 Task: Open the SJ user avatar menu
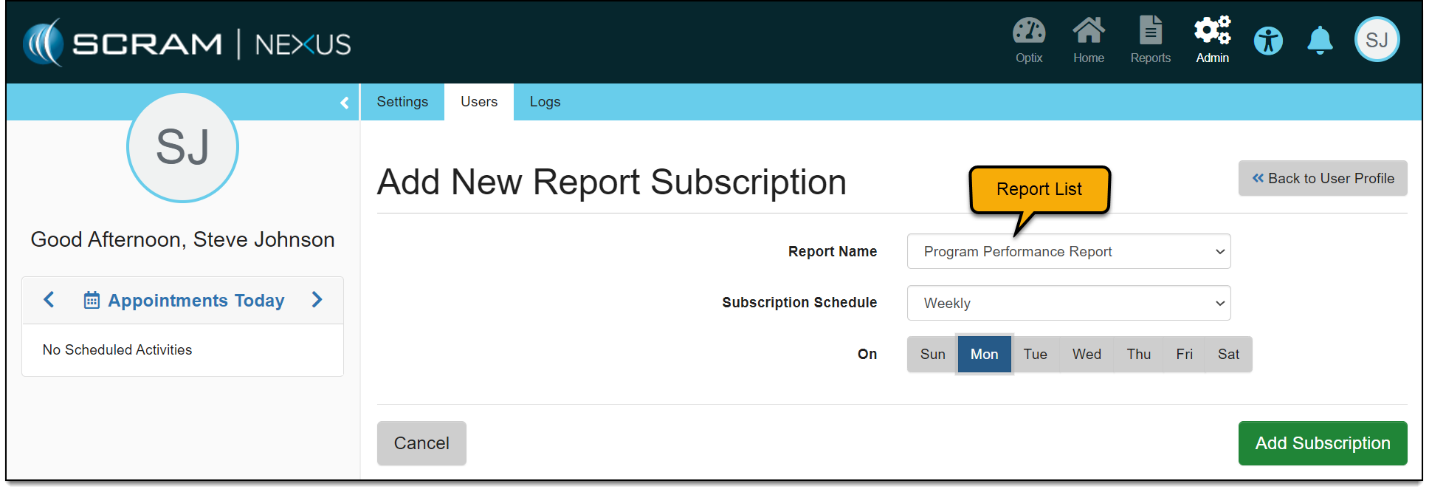point(1376,40)
